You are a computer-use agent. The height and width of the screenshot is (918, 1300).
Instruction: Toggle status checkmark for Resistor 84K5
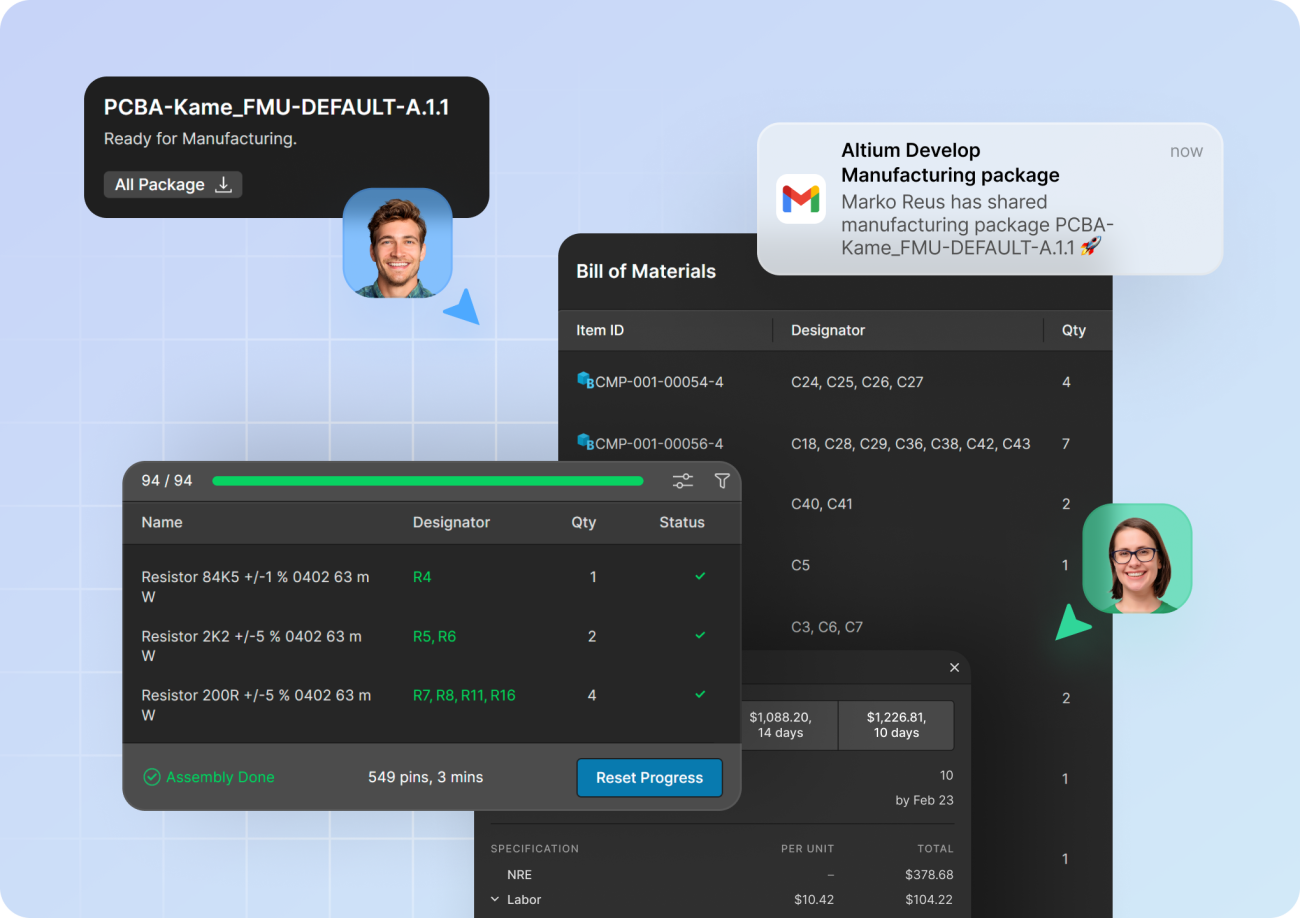pyautogui.click(x=700, y=576)
